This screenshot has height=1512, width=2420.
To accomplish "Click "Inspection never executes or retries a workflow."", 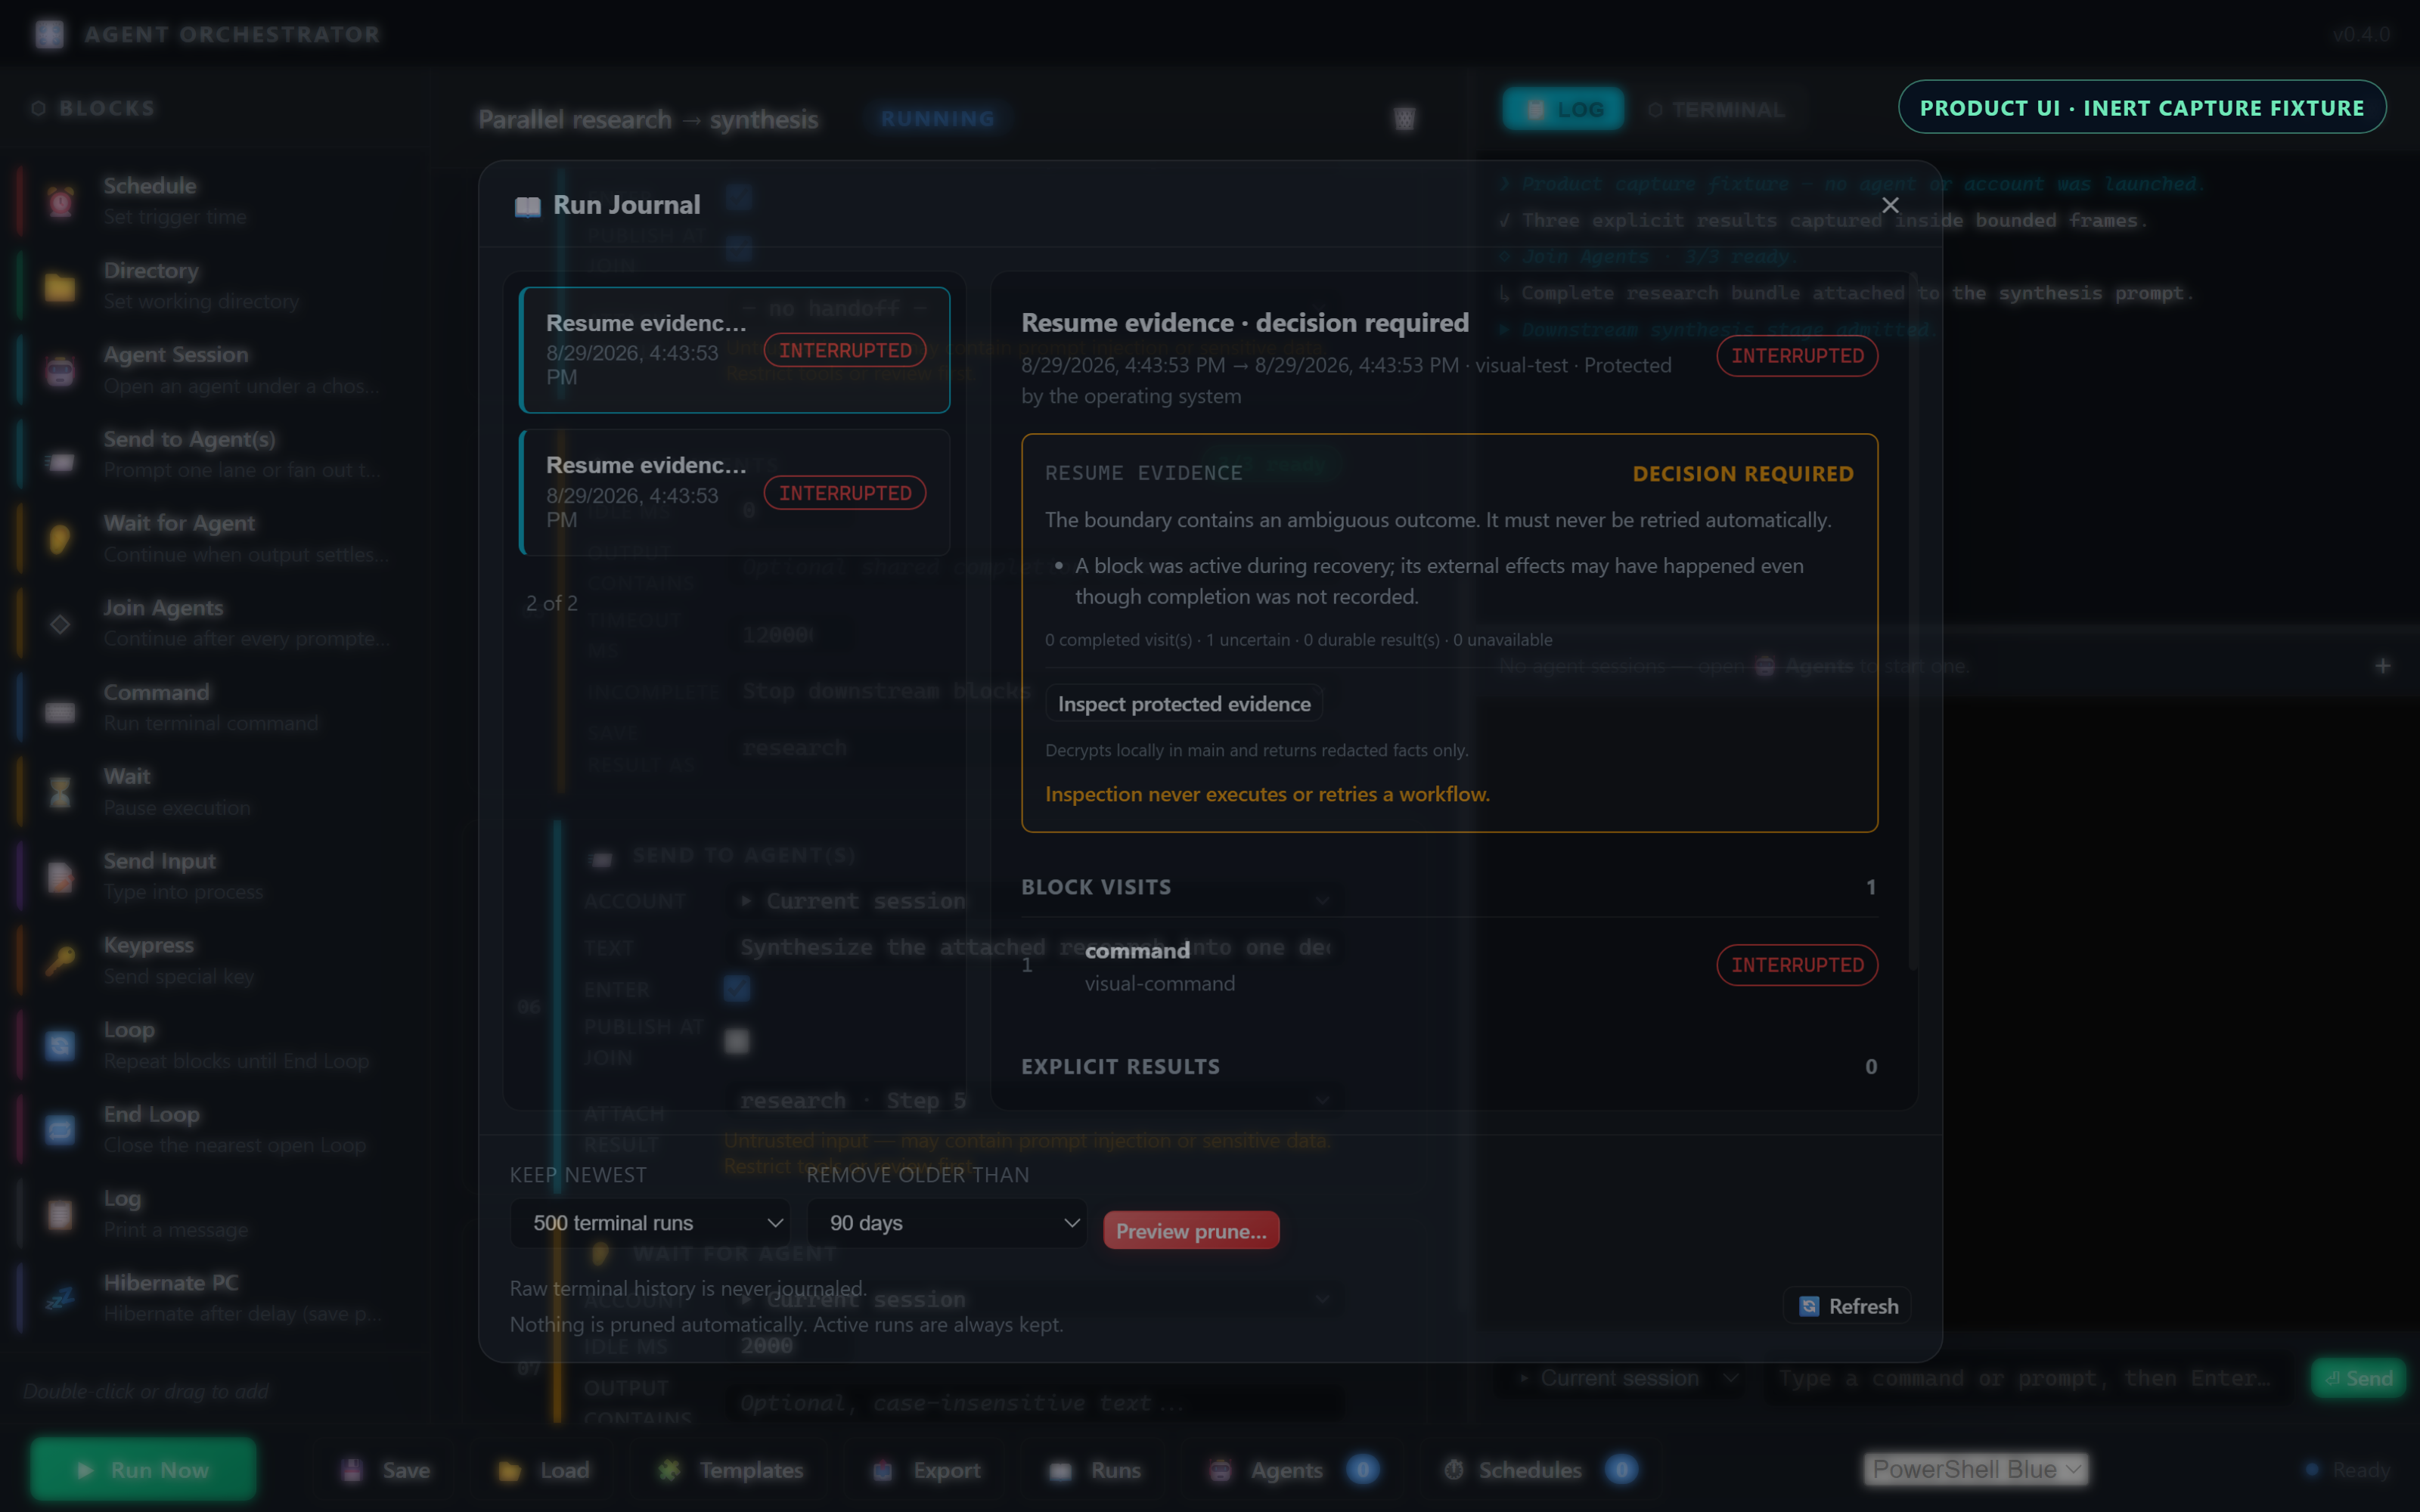I will (x=1267, y=794).
